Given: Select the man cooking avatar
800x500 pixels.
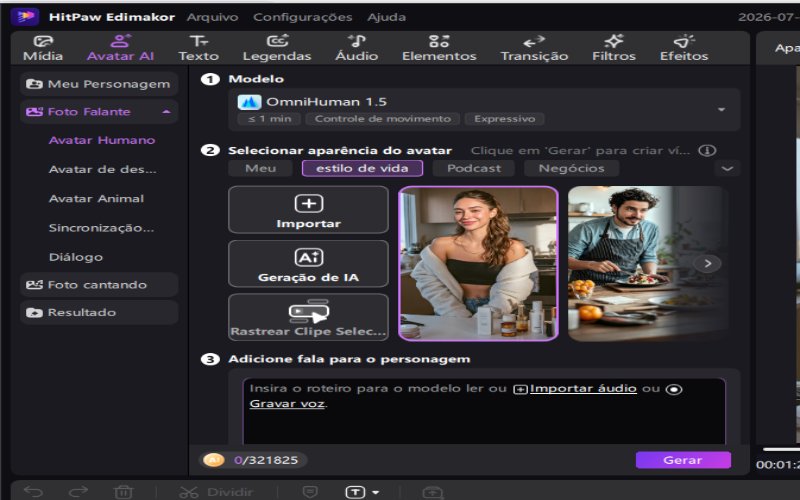Looking at the screenshot, I should [647, 263].
